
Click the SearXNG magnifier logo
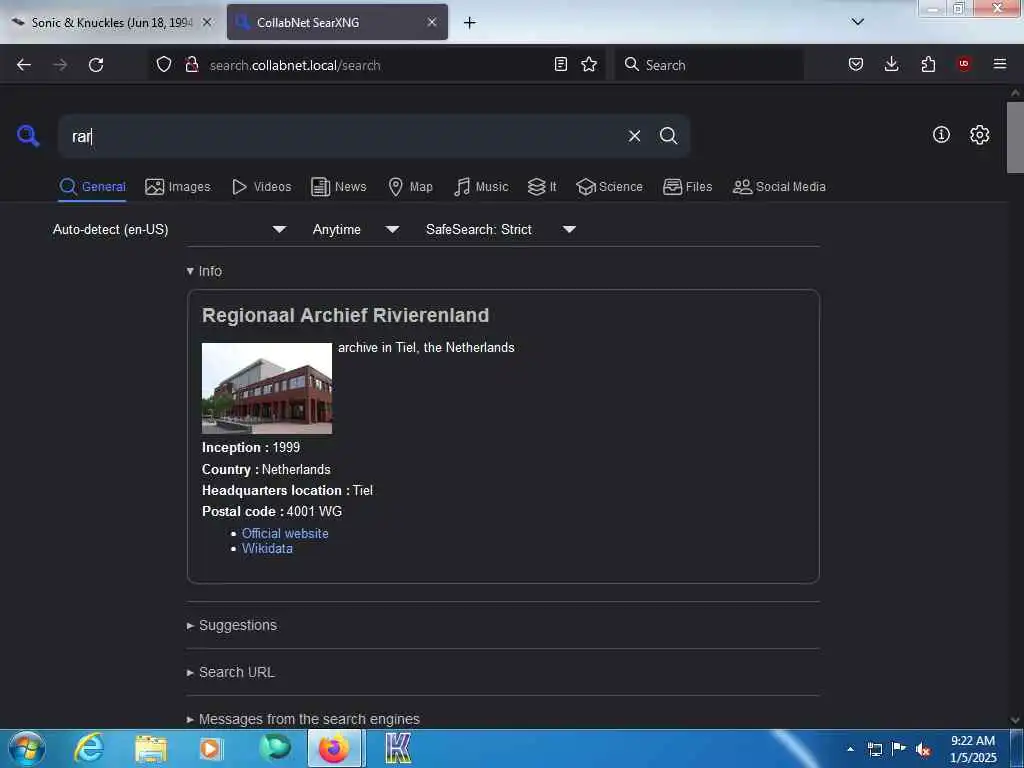coord(28,136)
